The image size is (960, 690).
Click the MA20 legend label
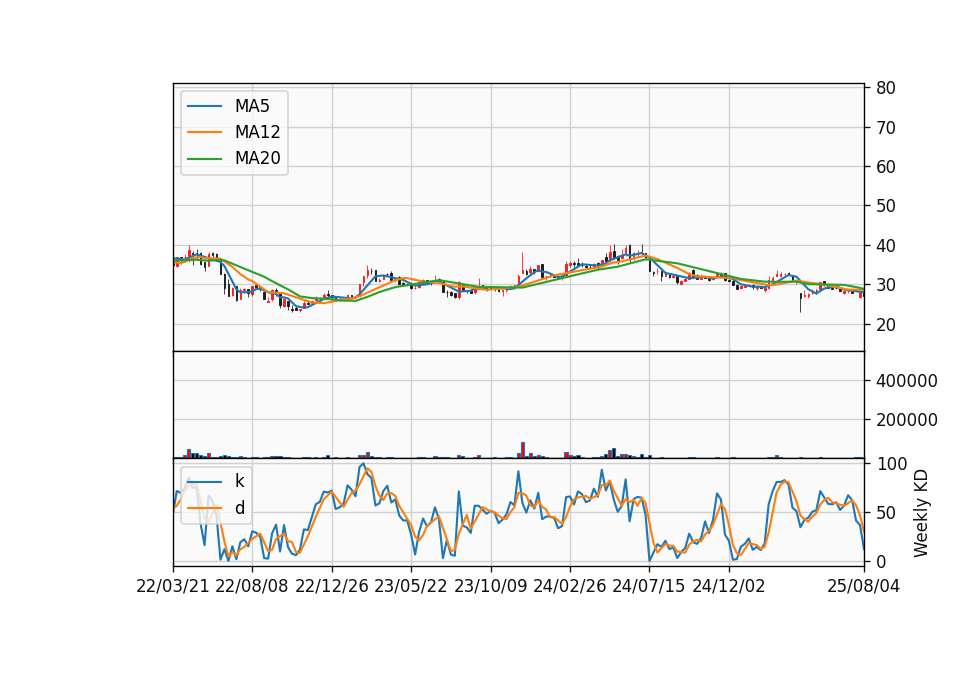257,159
